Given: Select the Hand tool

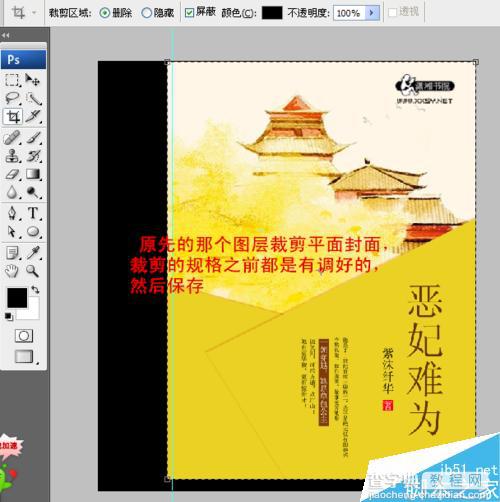Looking at the screenshot, I should coord(12,271).
